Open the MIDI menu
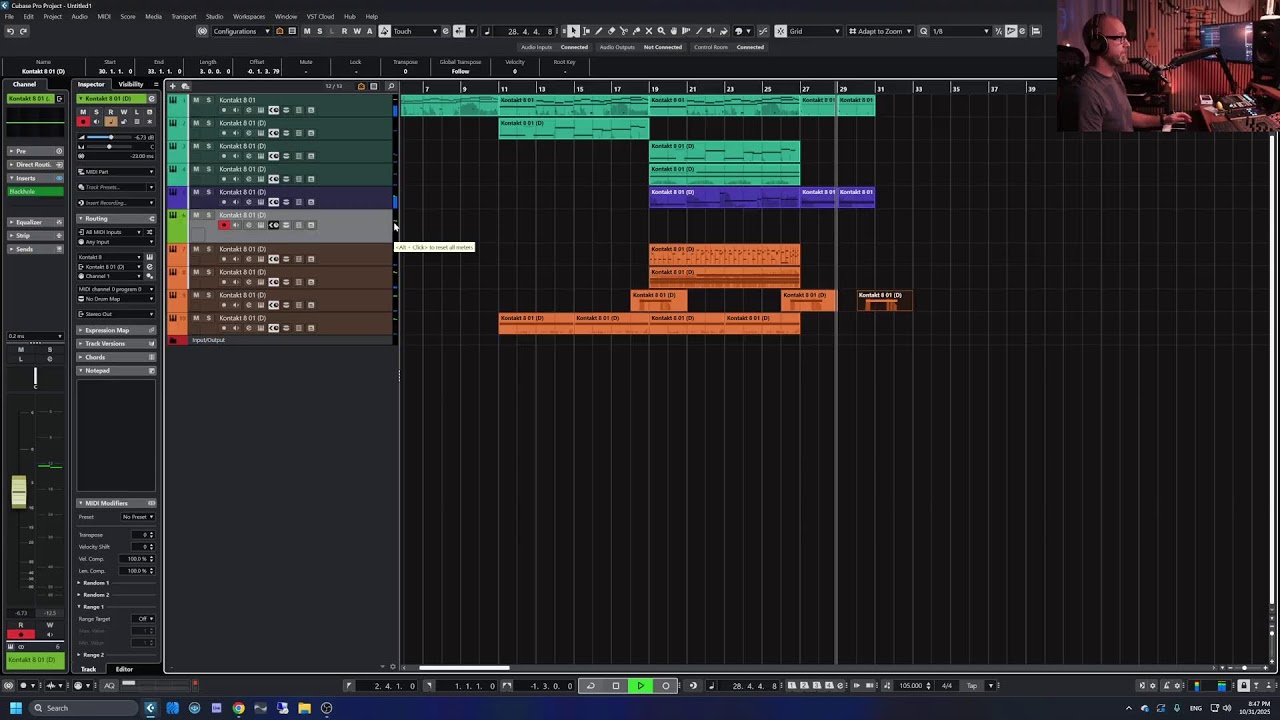Viewport: 1280px width, 720px height. point(104,16)
